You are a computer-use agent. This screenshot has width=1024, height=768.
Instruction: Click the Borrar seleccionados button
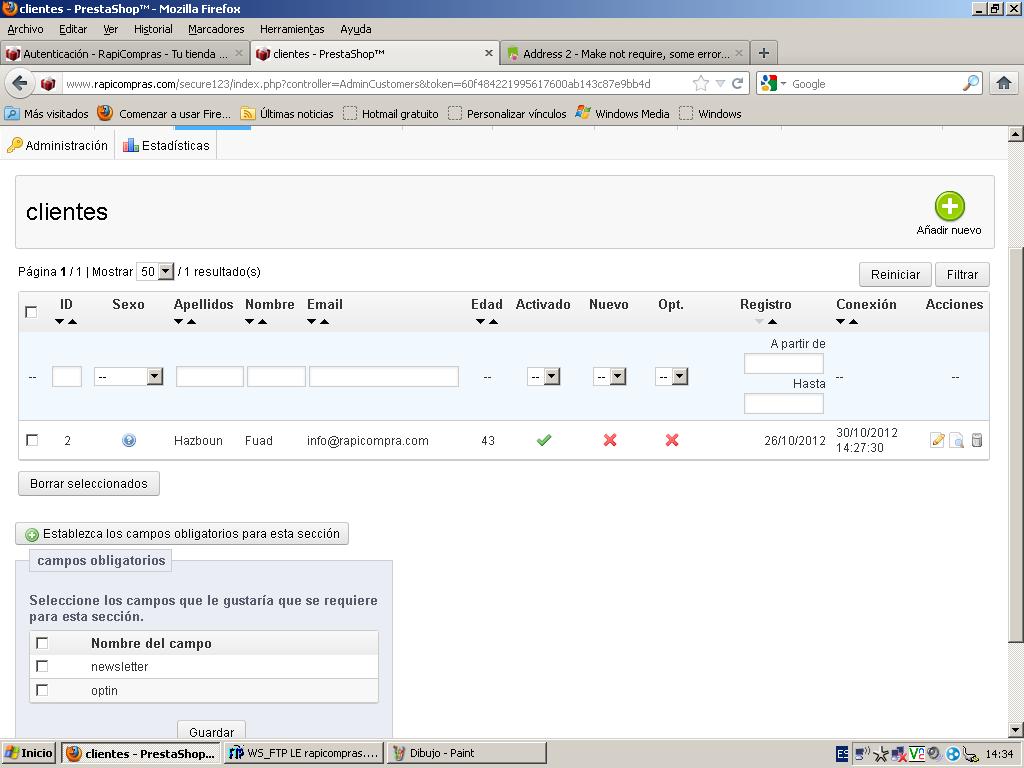tap(89, 483)
